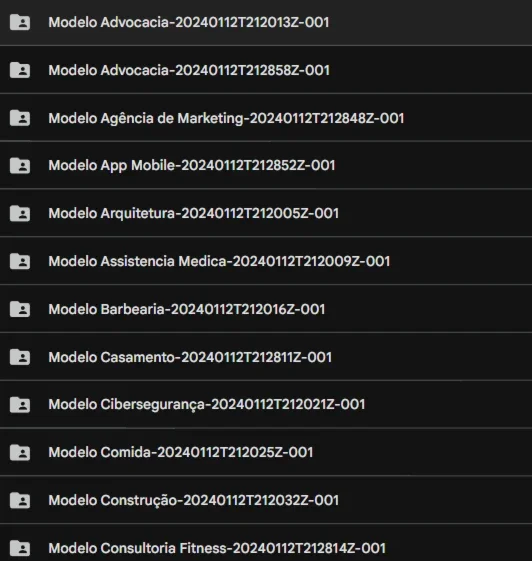Click folder icon beside Modelo Barbearia

pos(20,309)
